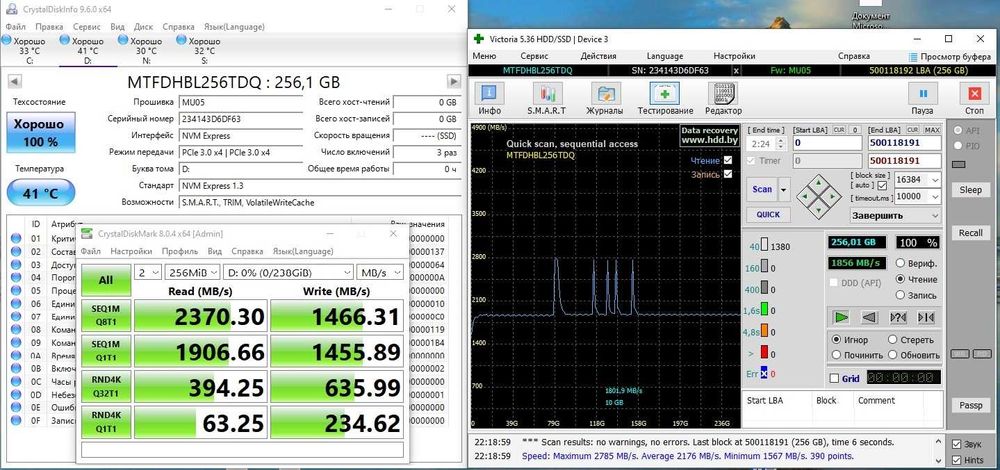Select disk C: status orb in CrystalDiskInfo
This screenshot has width=1000, height=470.
[6, 40]
